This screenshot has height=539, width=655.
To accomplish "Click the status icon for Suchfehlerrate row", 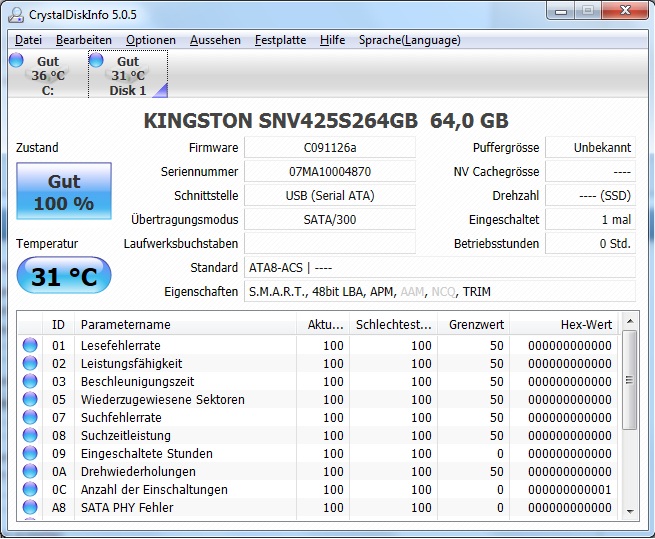I will [x=30, y=417].
